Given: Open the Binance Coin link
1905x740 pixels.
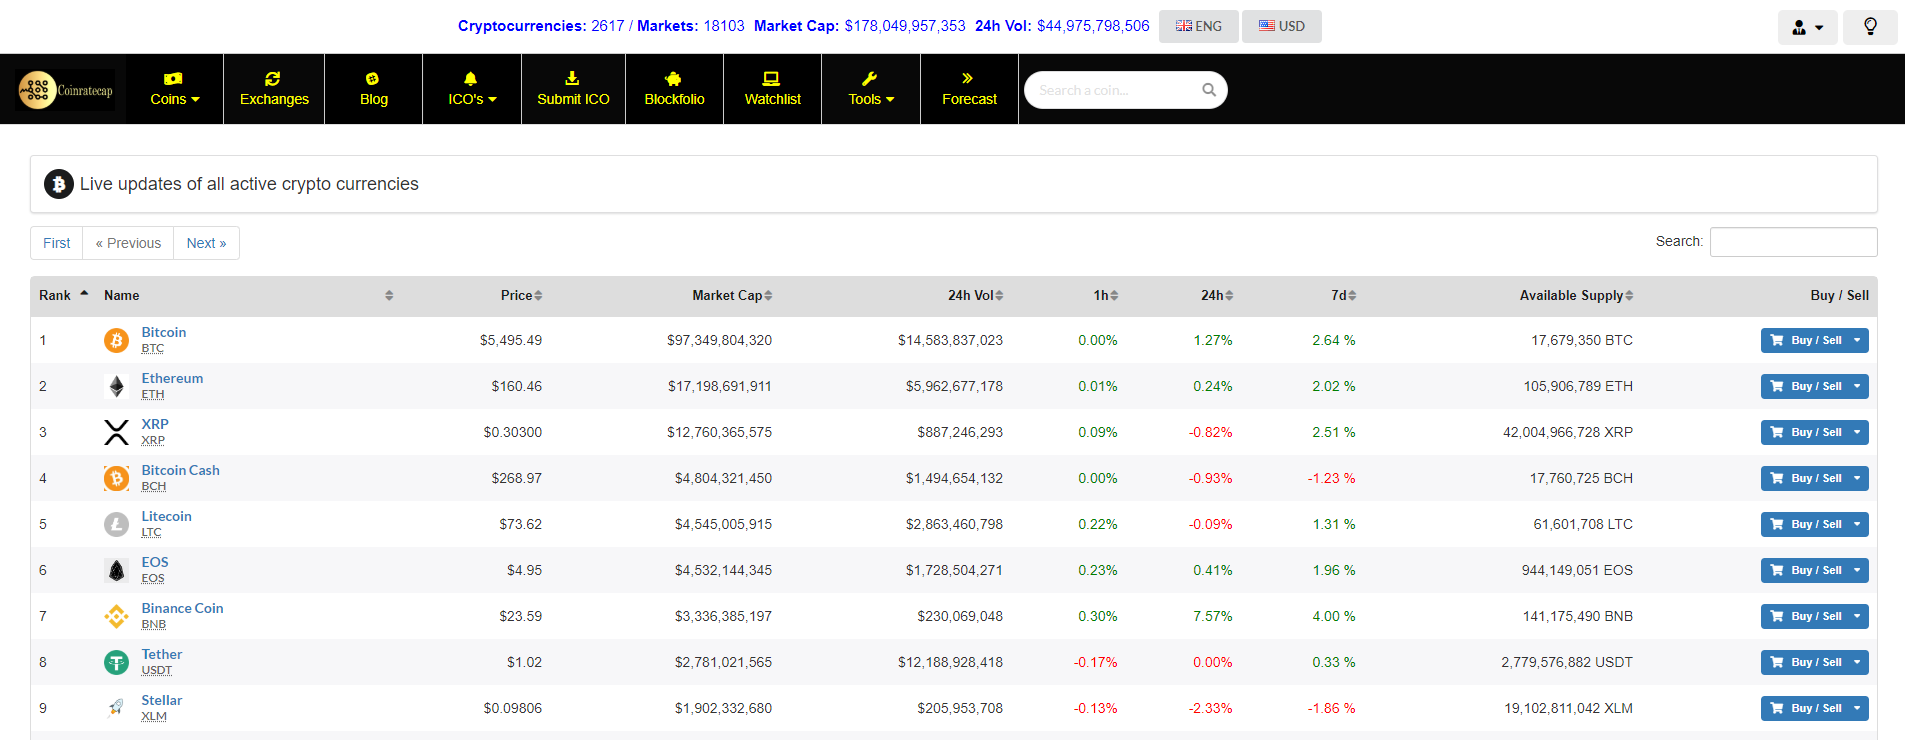Looking at the screenshot, I should pos(182,608).
